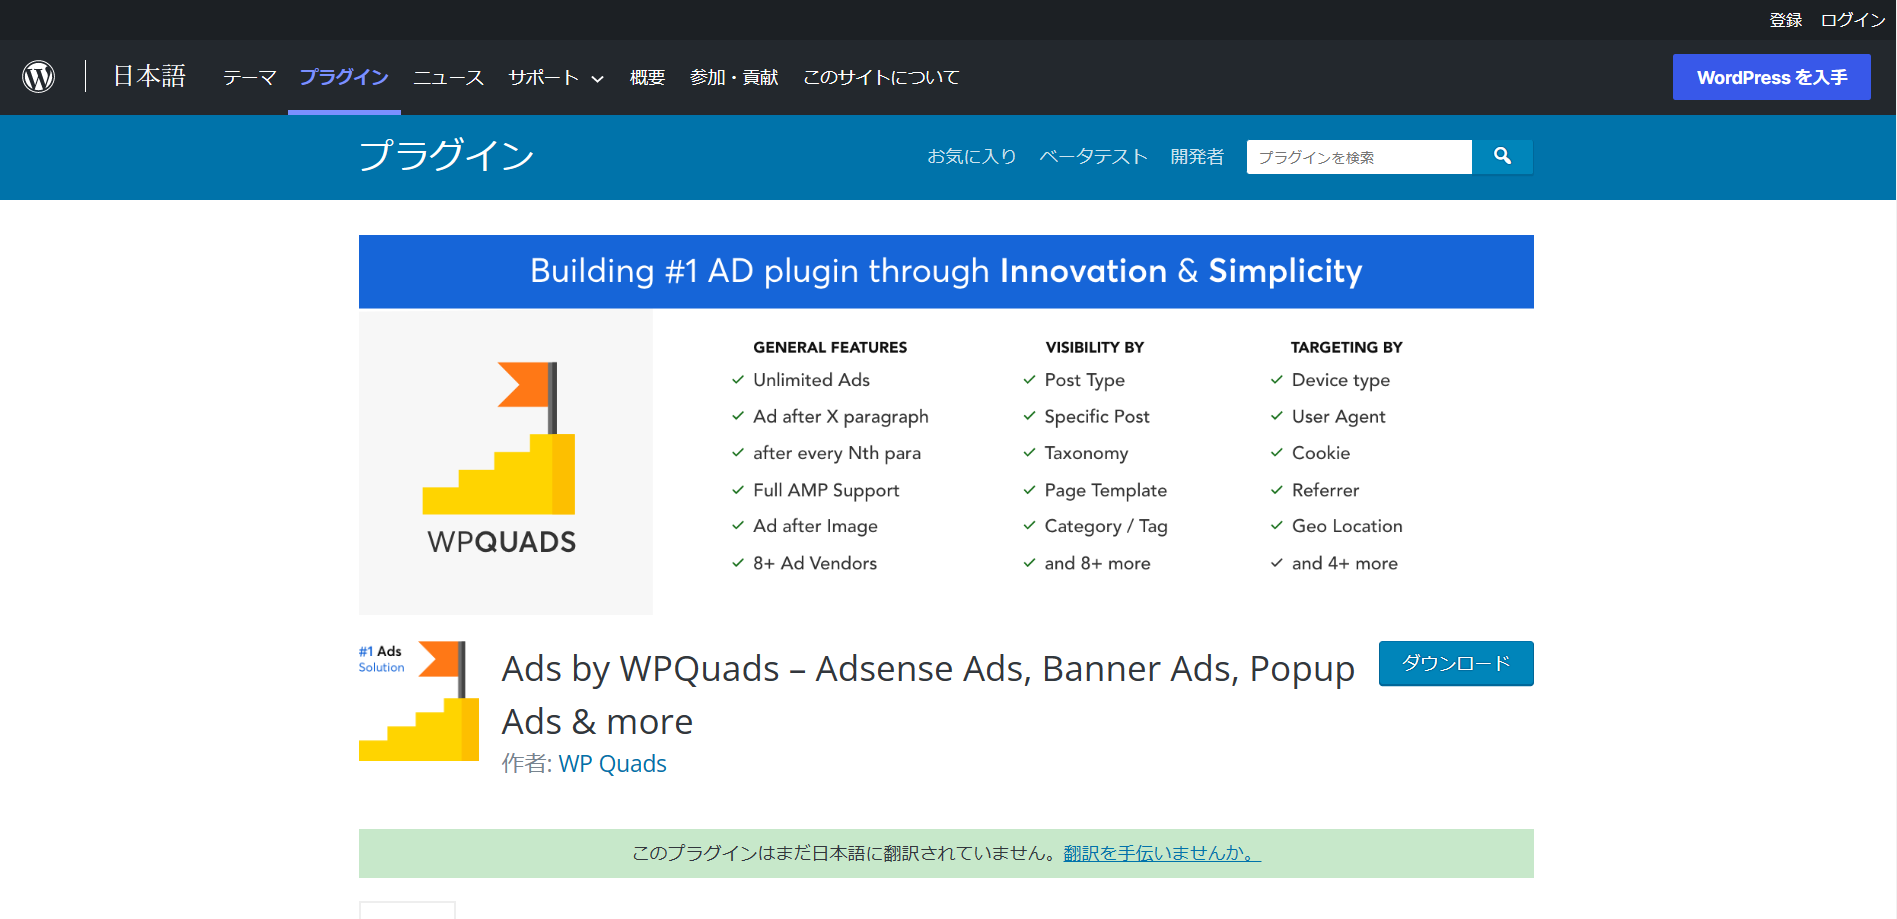Click the 'Device type' text
Viewport: 1897px width, 919px height.
click(x=1340, y=380)
